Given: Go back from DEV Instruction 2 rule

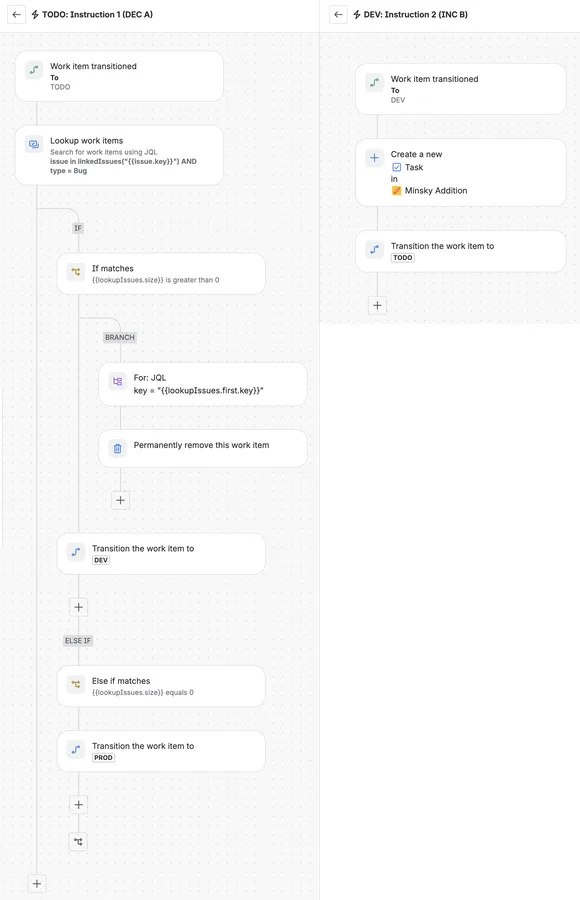Looking at the screenshot, I should (338, 14).
